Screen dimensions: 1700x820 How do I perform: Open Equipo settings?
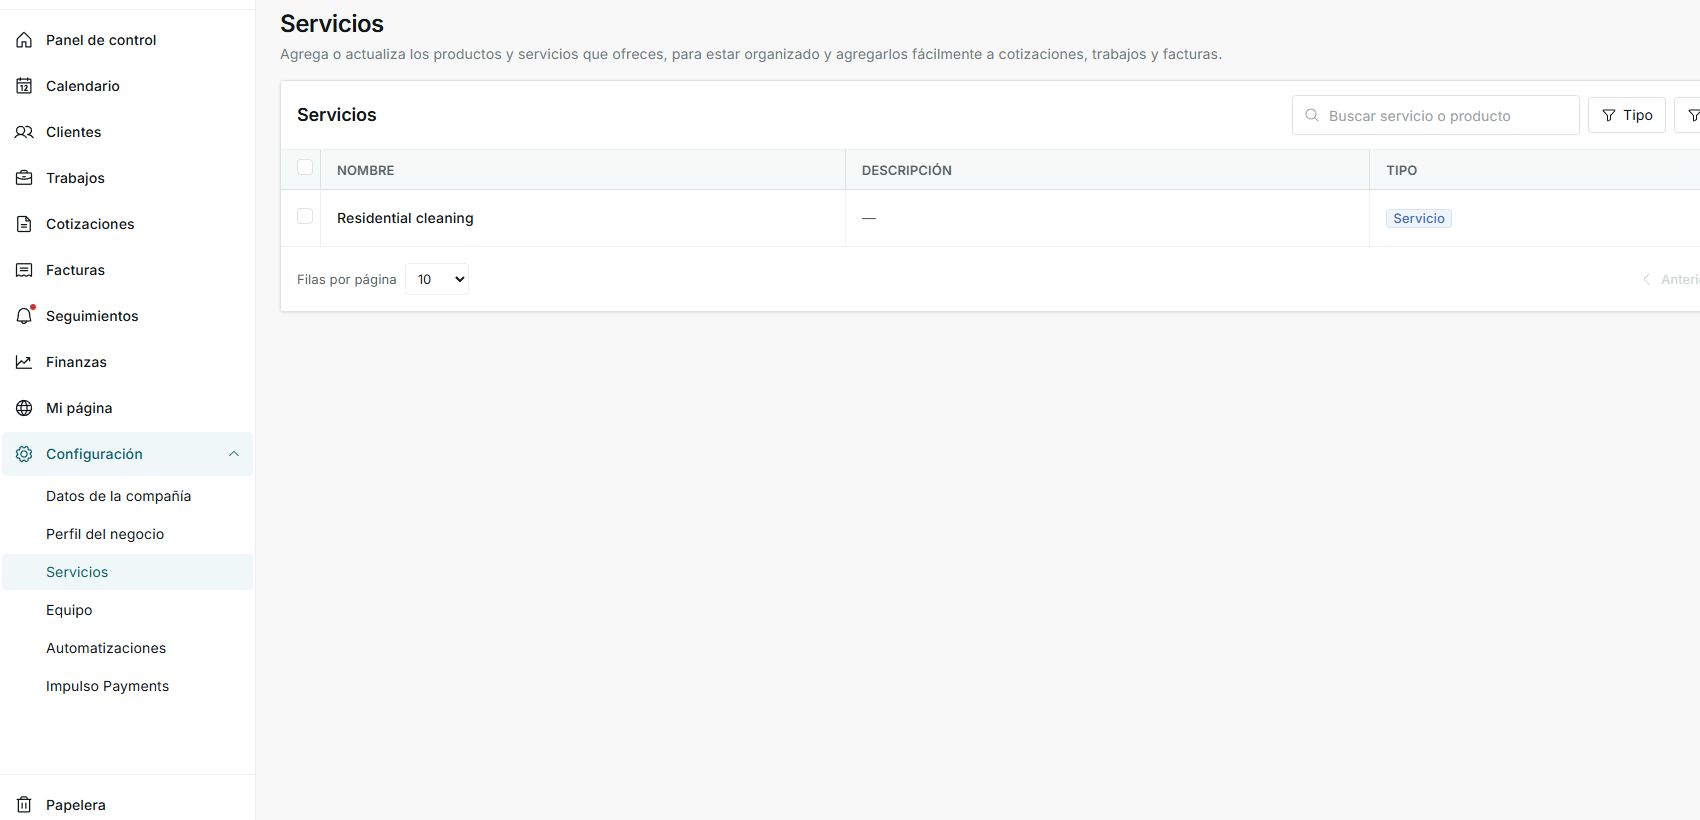pos(128,610)
